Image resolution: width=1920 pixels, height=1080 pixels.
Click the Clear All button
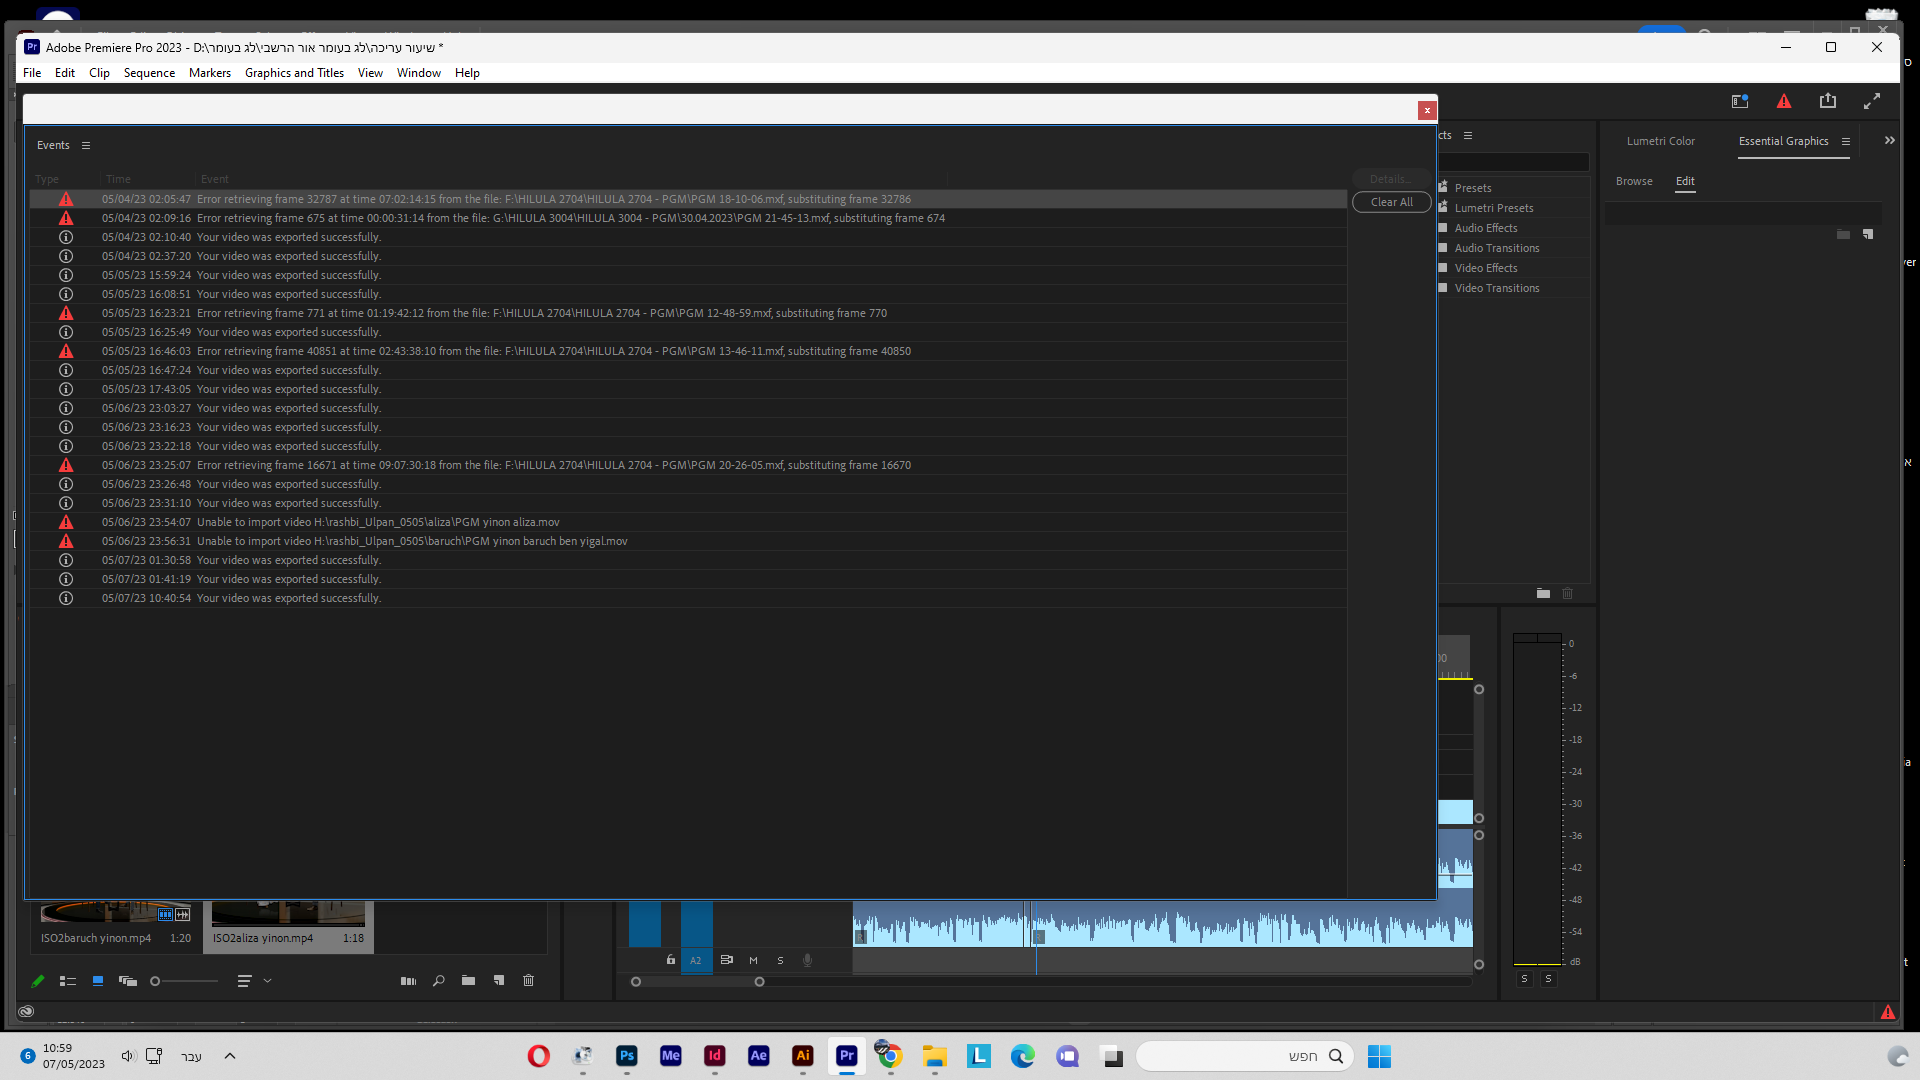pyautogui.click(x=1391, y=202)
